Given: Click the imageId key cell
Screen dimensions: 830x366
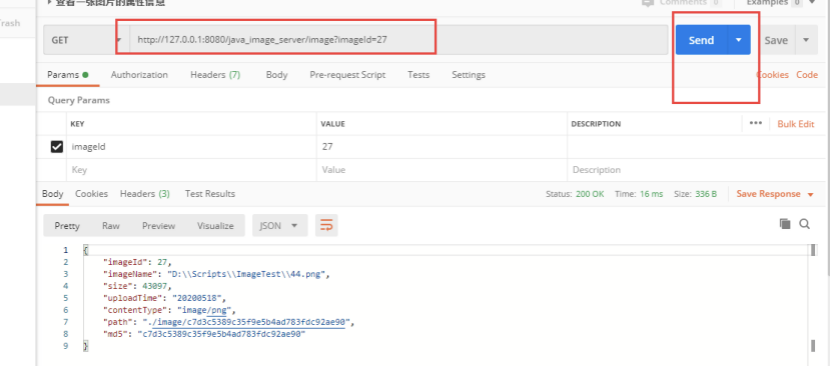Looking at the screenshot, I should [x=192, y=147].
